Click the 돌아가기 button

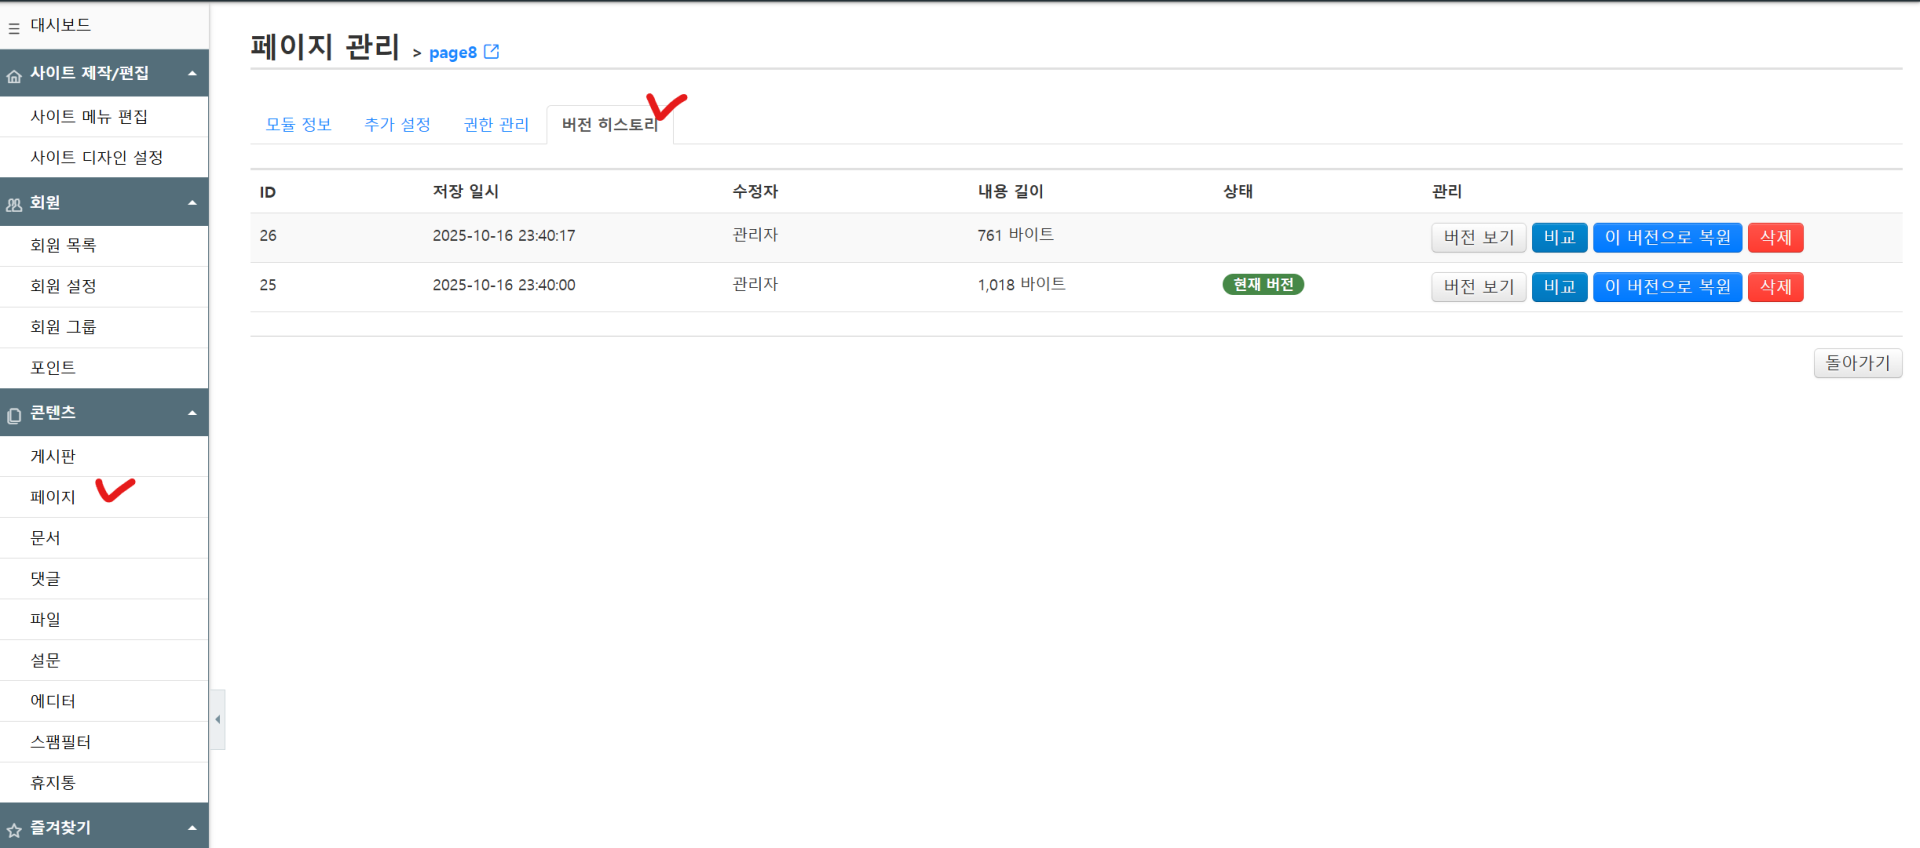[1857, 363]
